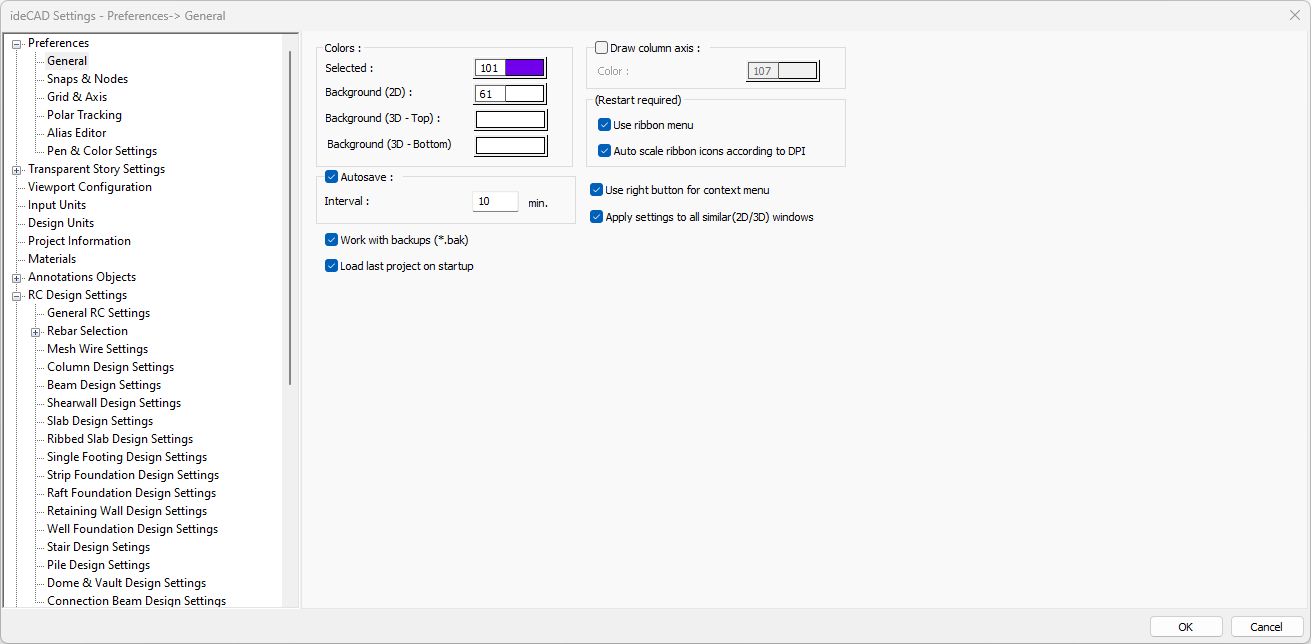Open Polar Tracking settings
The width and height of the screenshot is (1311, 644).
point(84,115)
